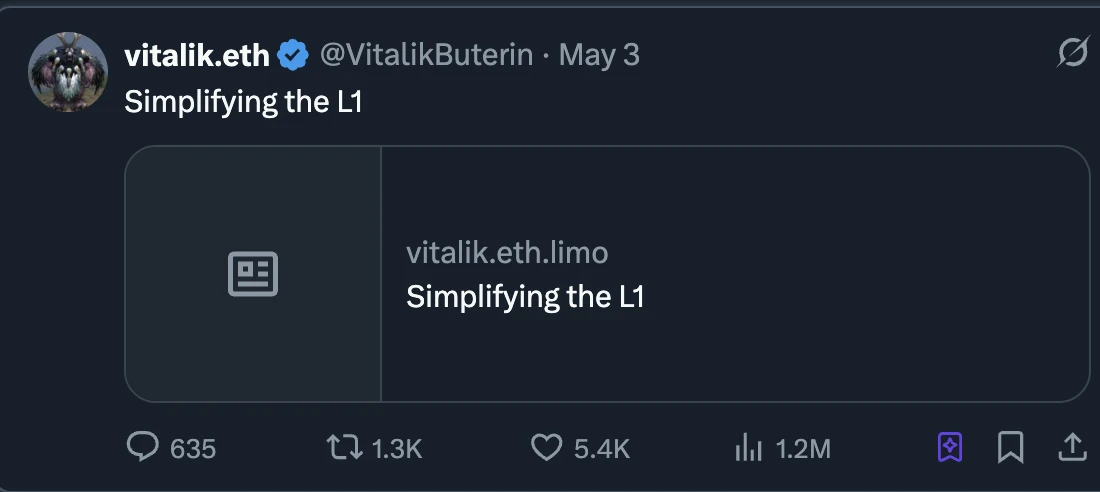Click the article placeholder icon in link card
Viewport: 1100px width, 492px height.
253,274
